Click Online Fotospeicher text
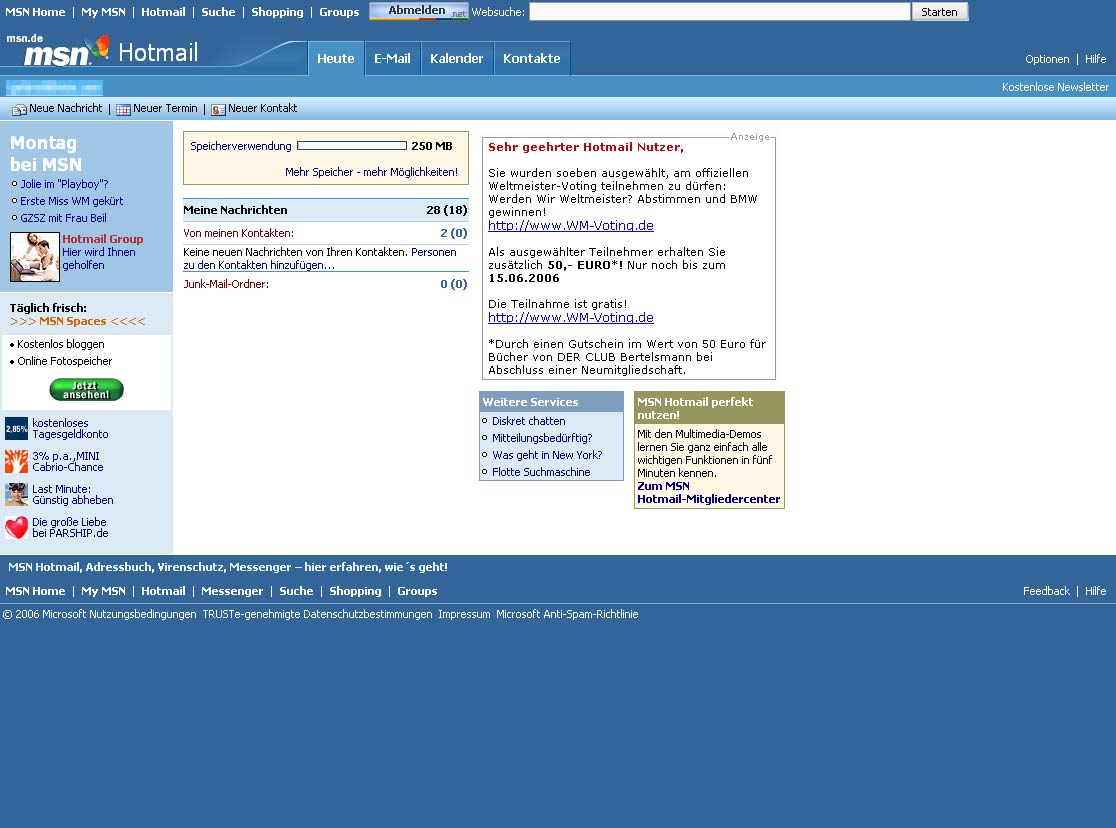Viewport: 1116px width, 828px height. tap(65, 361)
